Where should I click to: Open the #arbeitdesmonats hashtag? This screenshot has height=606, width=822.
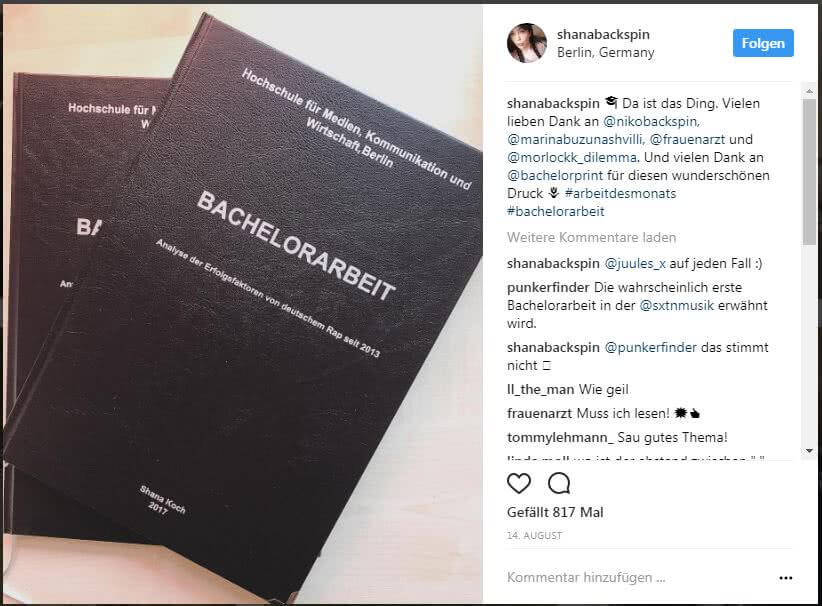[621, 193]
